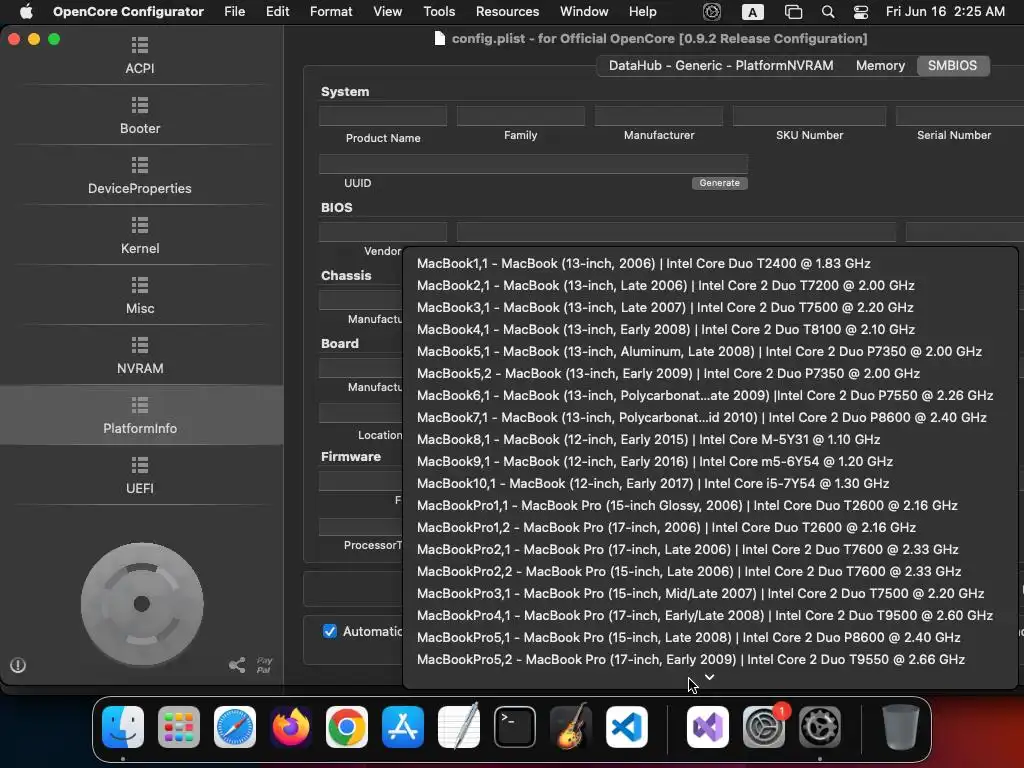This screenshot has height=768, width=1024.
Task: Open System Preferences with update badge
Action: (764, 727)
